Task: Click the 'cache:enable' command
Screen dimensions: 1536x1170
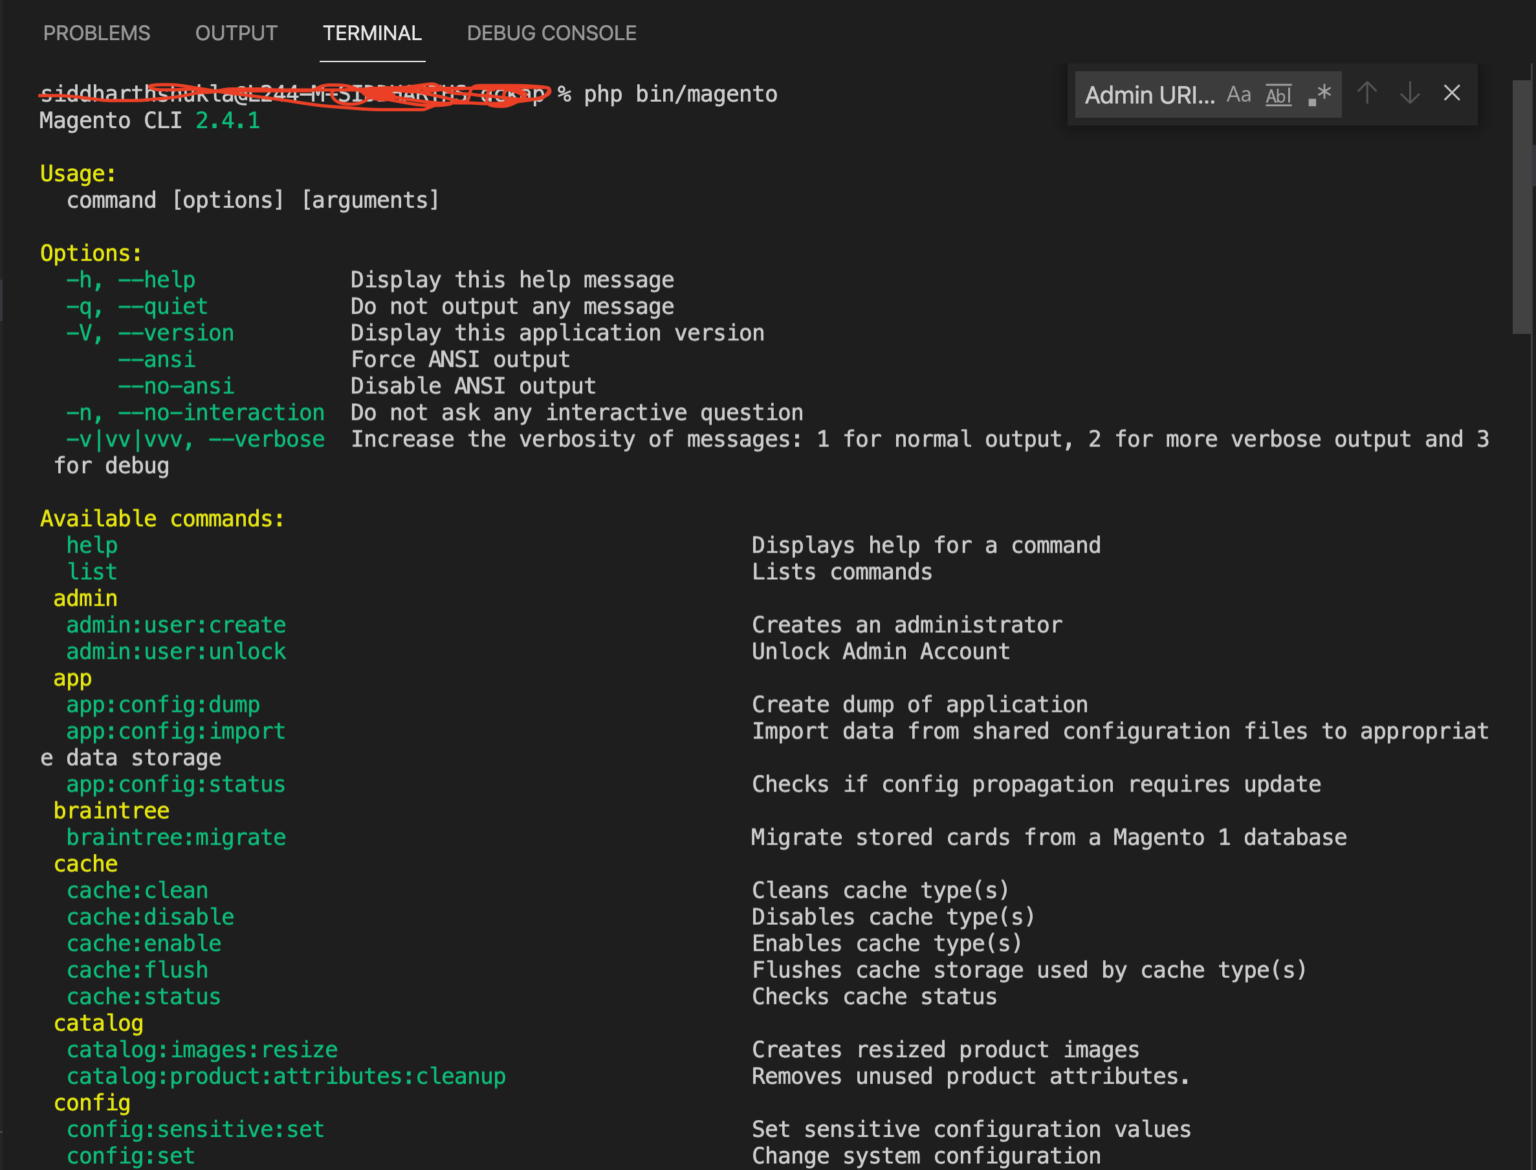Action: click(144, 944)
